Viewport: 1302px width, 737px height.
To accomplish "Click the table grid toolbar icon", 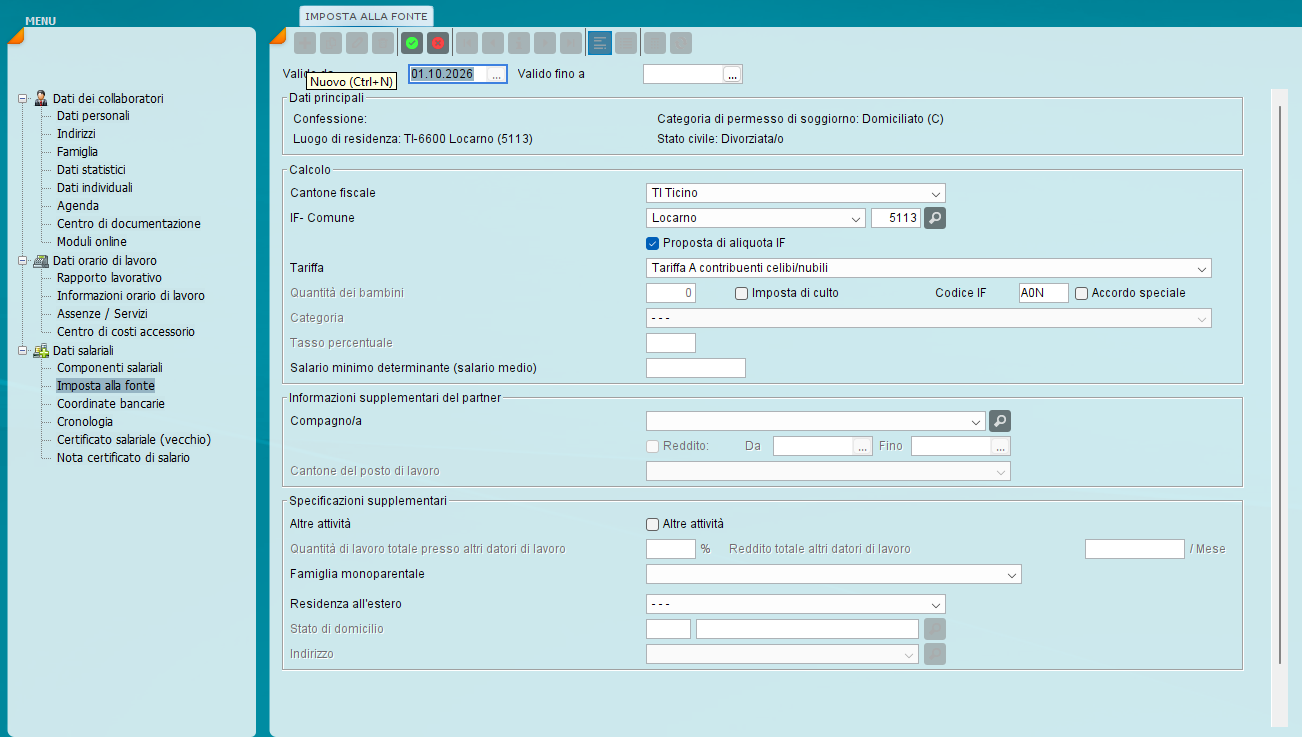I will pos(655,43).
